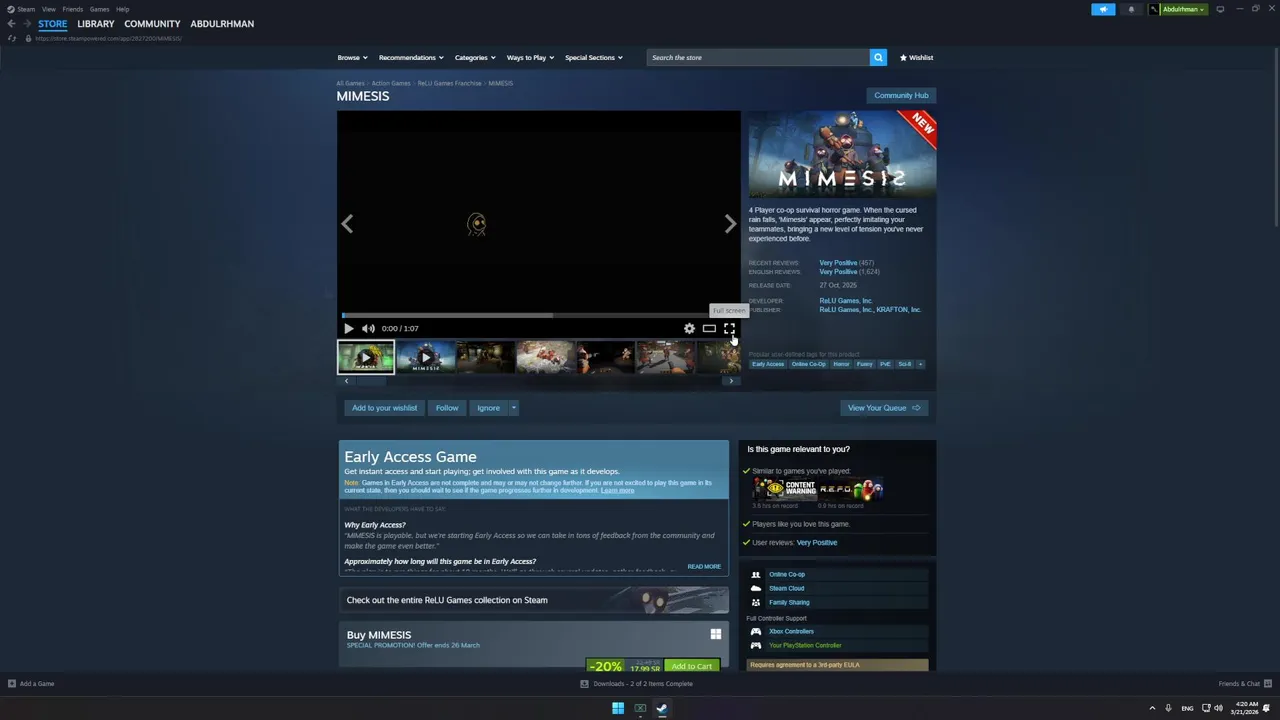The height and width of the screenshot is (720, 1280).
Task: Expand the Recommendations menu
Action: click(410, 57)
